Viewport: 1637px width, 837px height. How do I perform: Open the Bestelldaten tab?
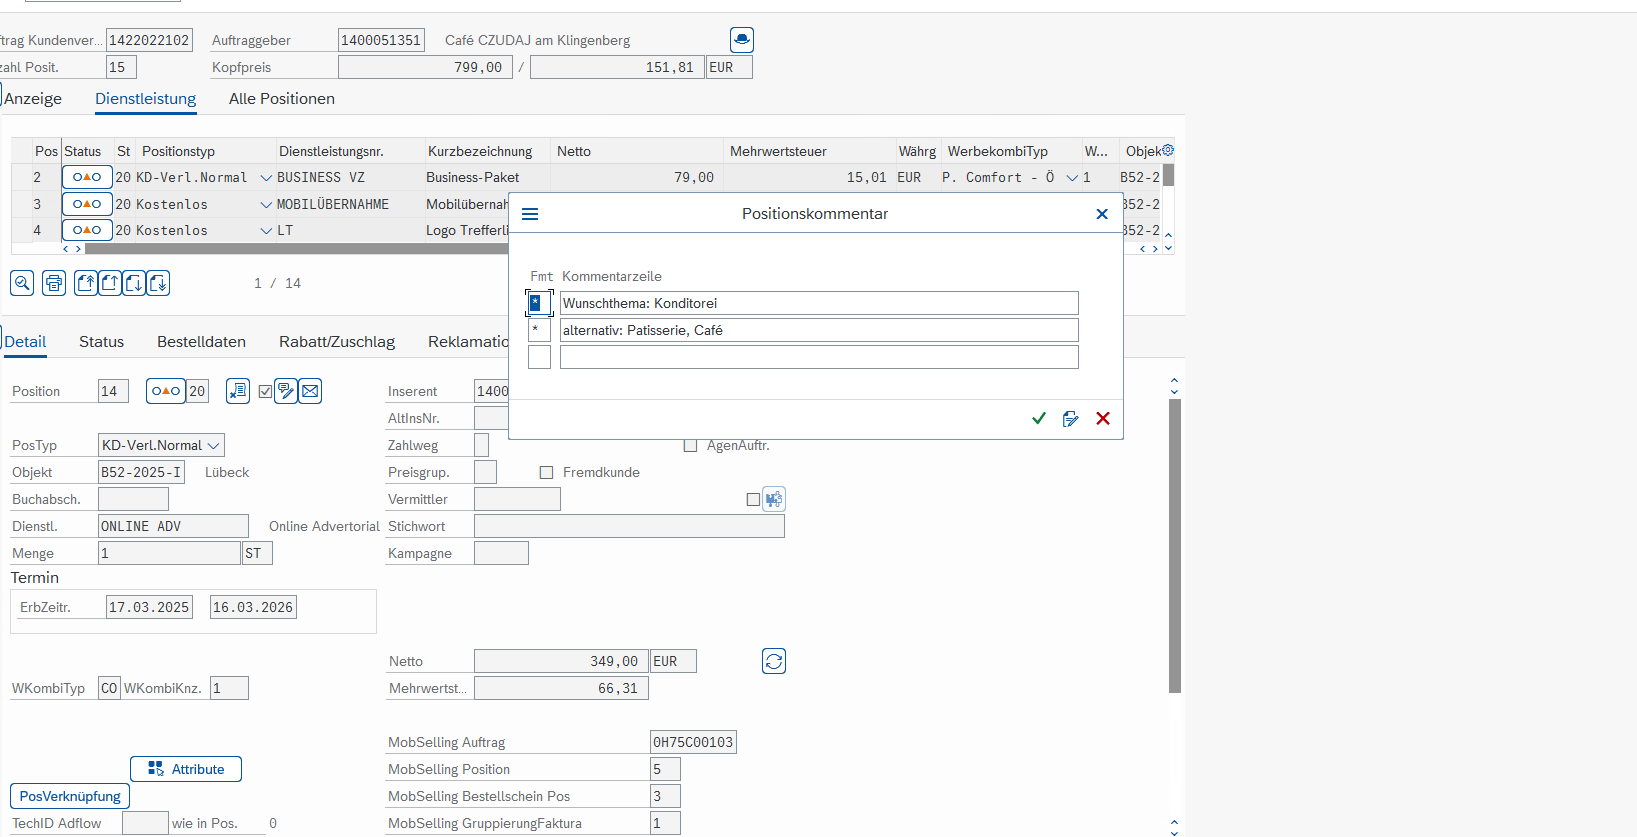point(201,341)
